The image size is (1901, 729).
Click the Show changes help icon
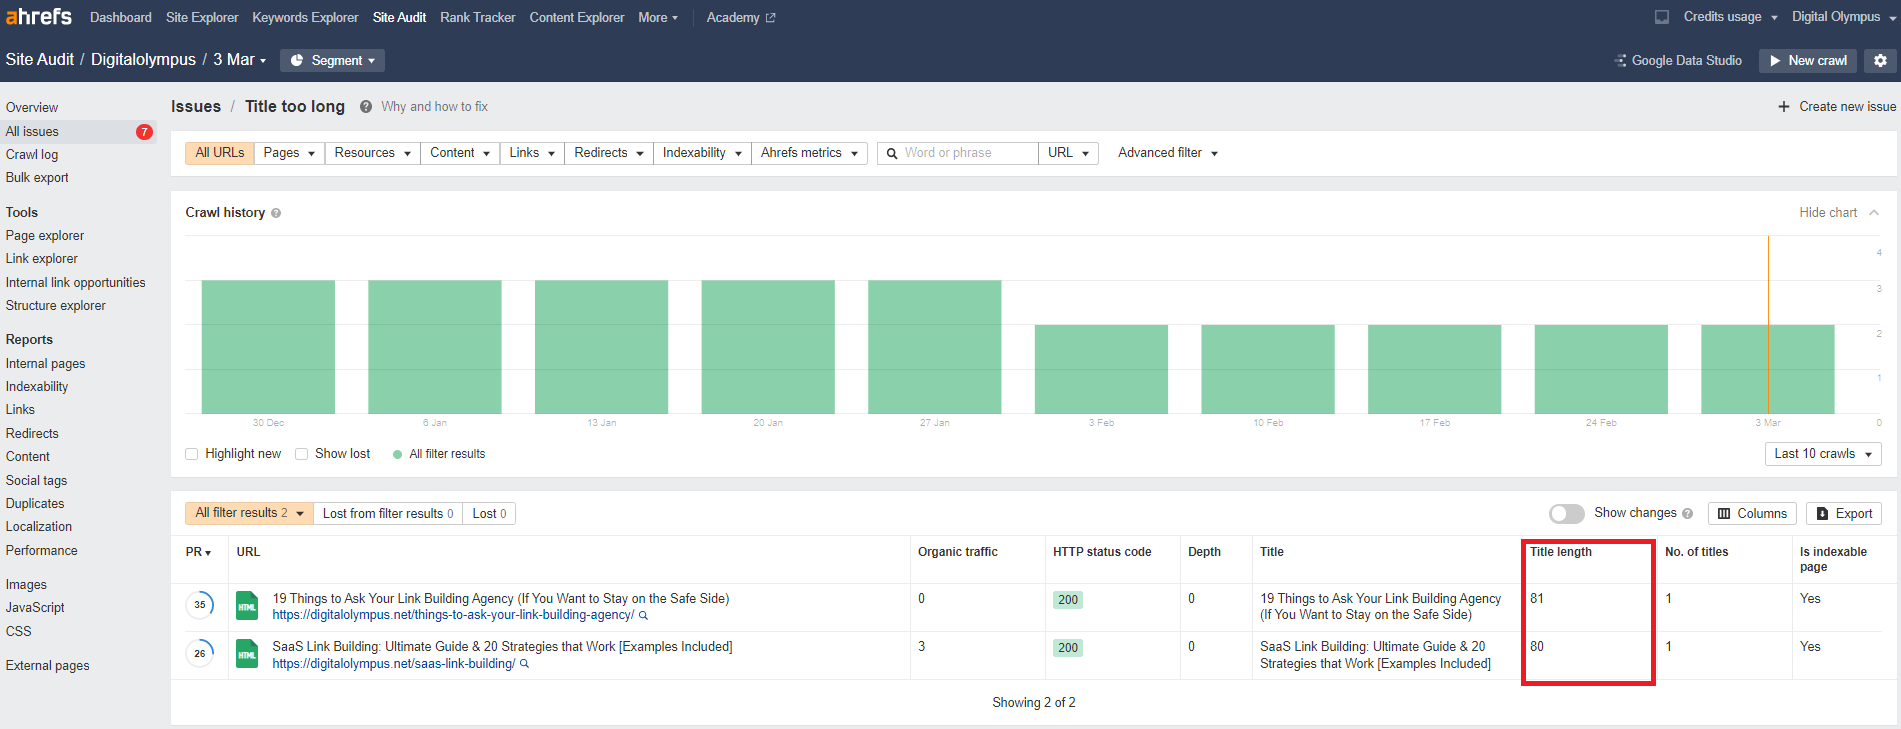(x=1688, y=514)
